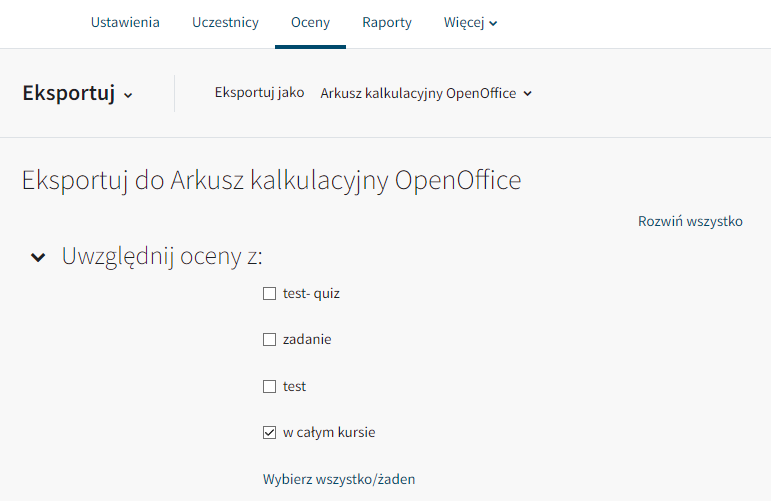772x501 pixels.
Task: Open the Więcej dropdown menu
Action: click(x=470, y=23)
